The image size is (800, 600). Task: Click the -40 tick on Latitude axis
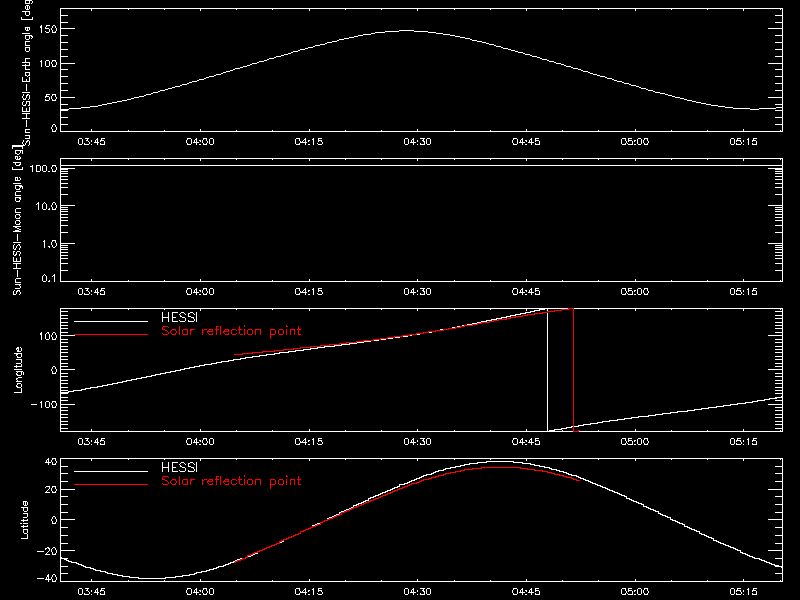point(47,579)
